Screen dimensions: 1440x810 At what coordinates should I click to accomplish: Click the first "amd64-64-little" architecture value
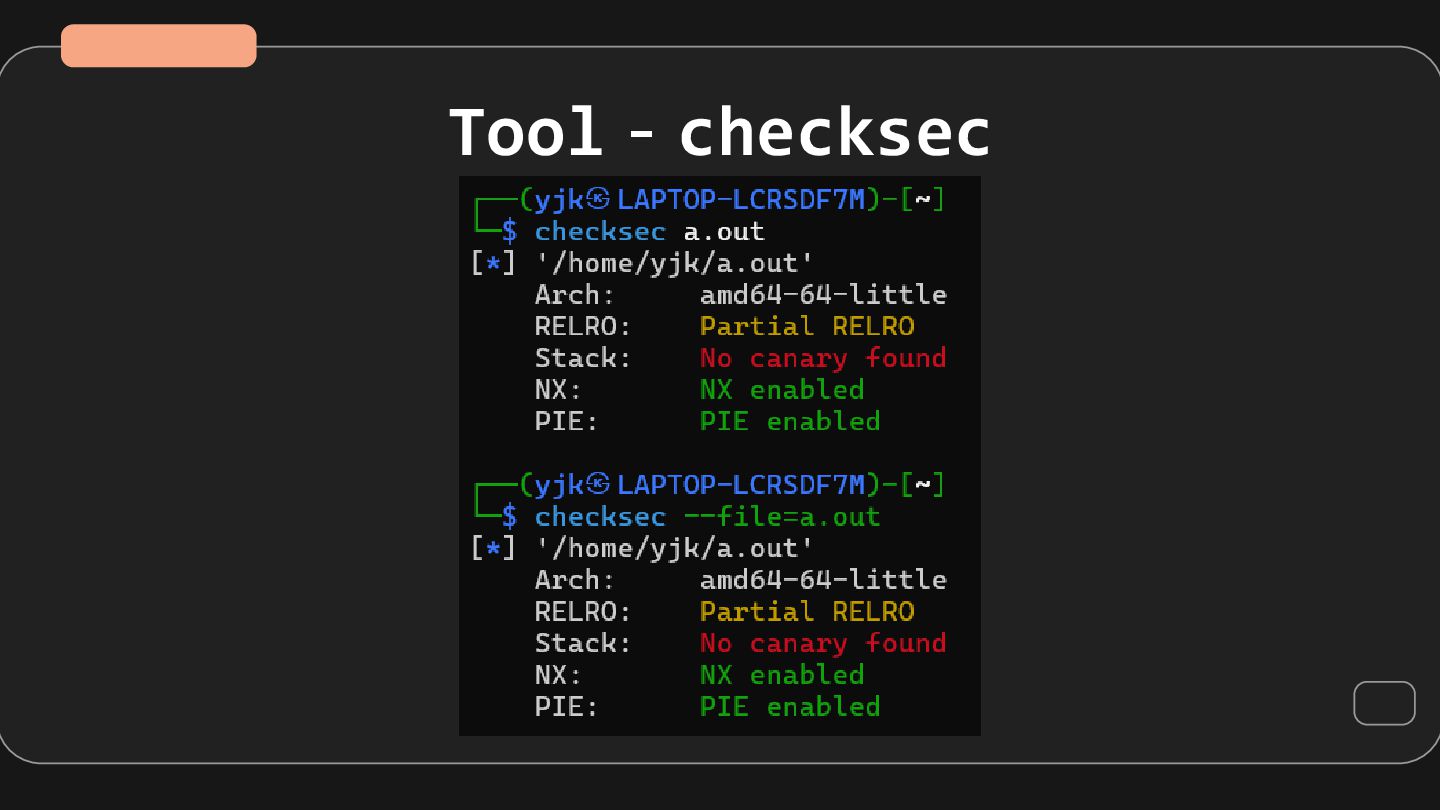click(822, 294)
